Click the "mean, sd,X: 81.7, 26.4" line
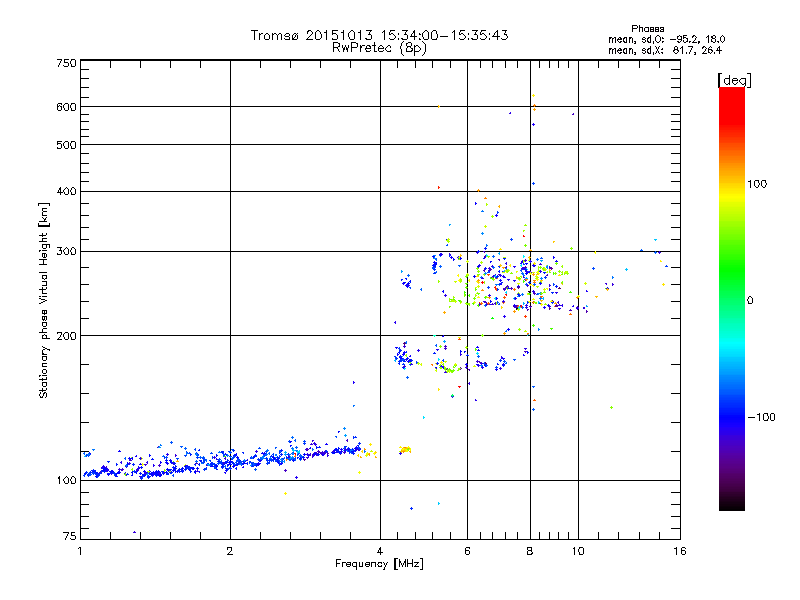The width and height of the screenshot is (800, 600). coord(665,50)
